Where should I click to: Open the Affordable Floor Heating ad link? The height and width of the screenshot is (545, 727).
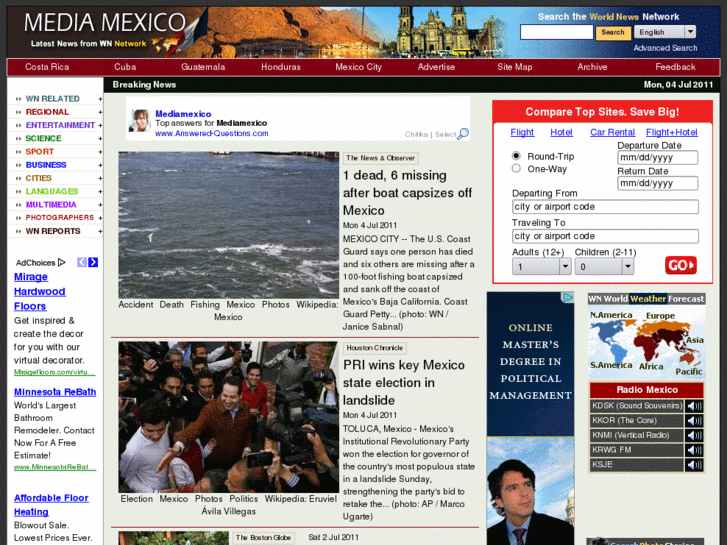[x=51, y=505]
